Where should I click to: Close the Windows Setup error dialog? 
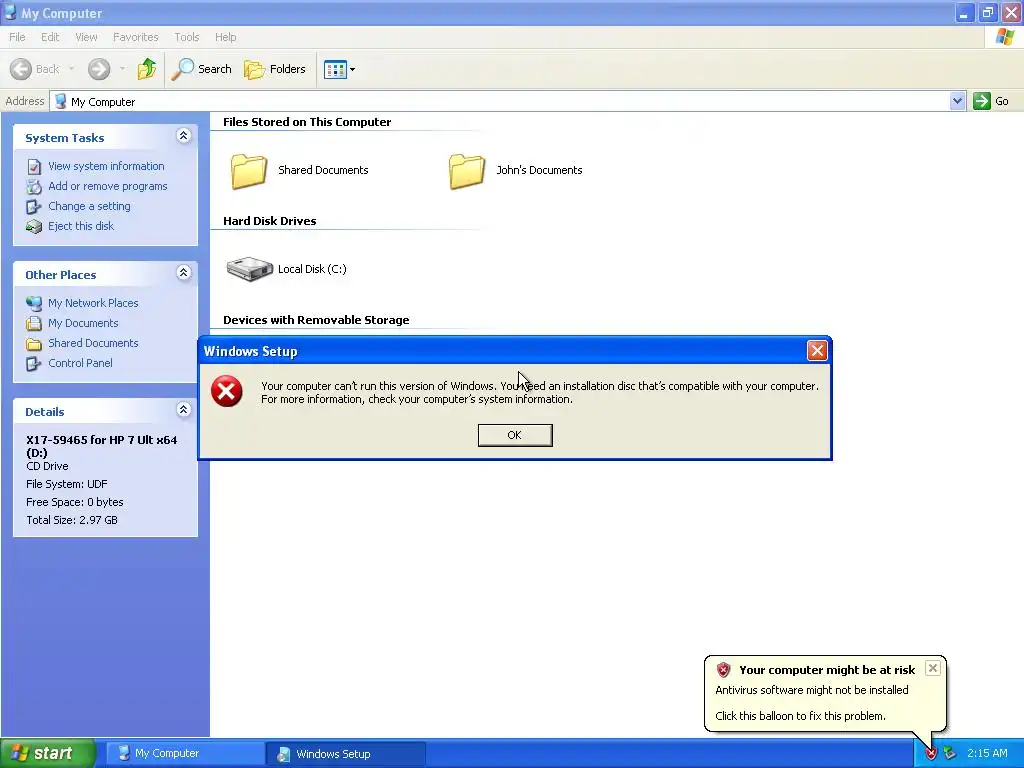(817, 351)
